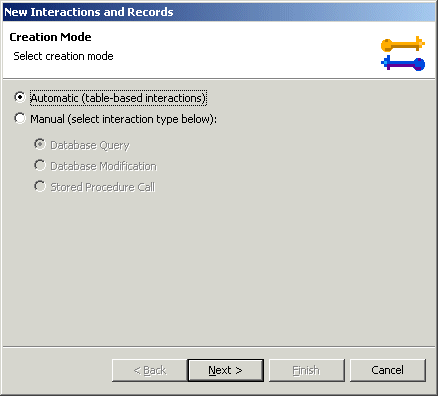Choose the Database Query radio circle
The image size is (438, 396).
pos(40,144)
